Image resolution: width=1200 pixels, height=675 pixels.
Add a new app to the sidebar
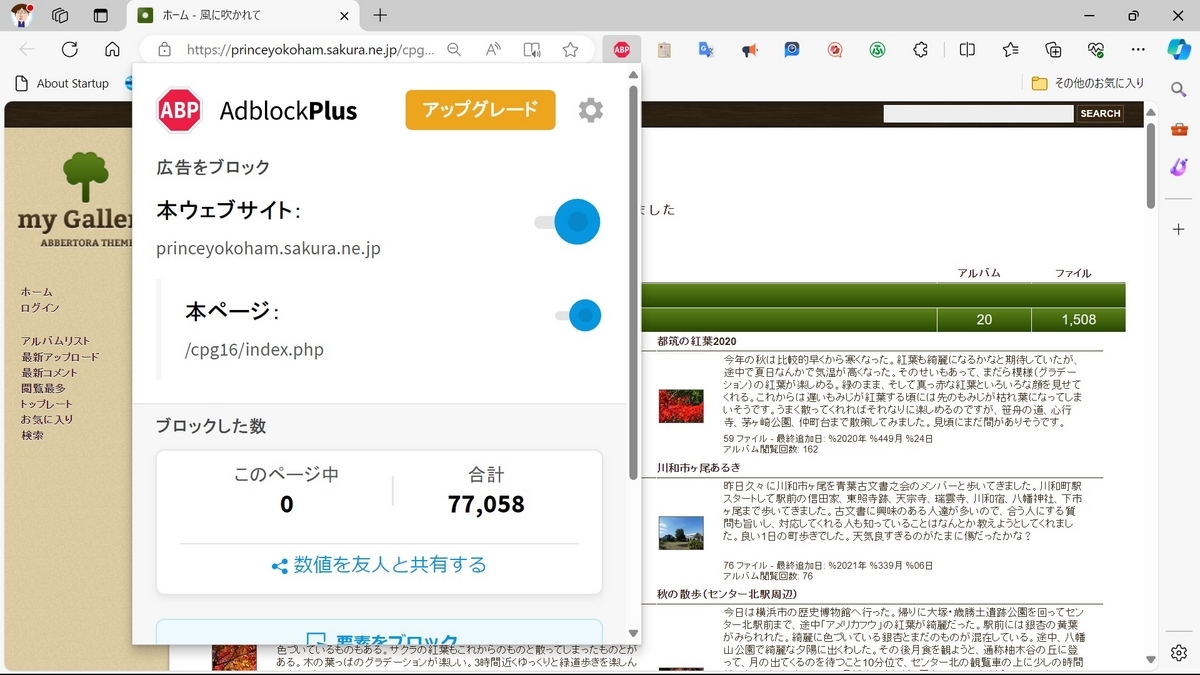click(x=1179, y=229)
